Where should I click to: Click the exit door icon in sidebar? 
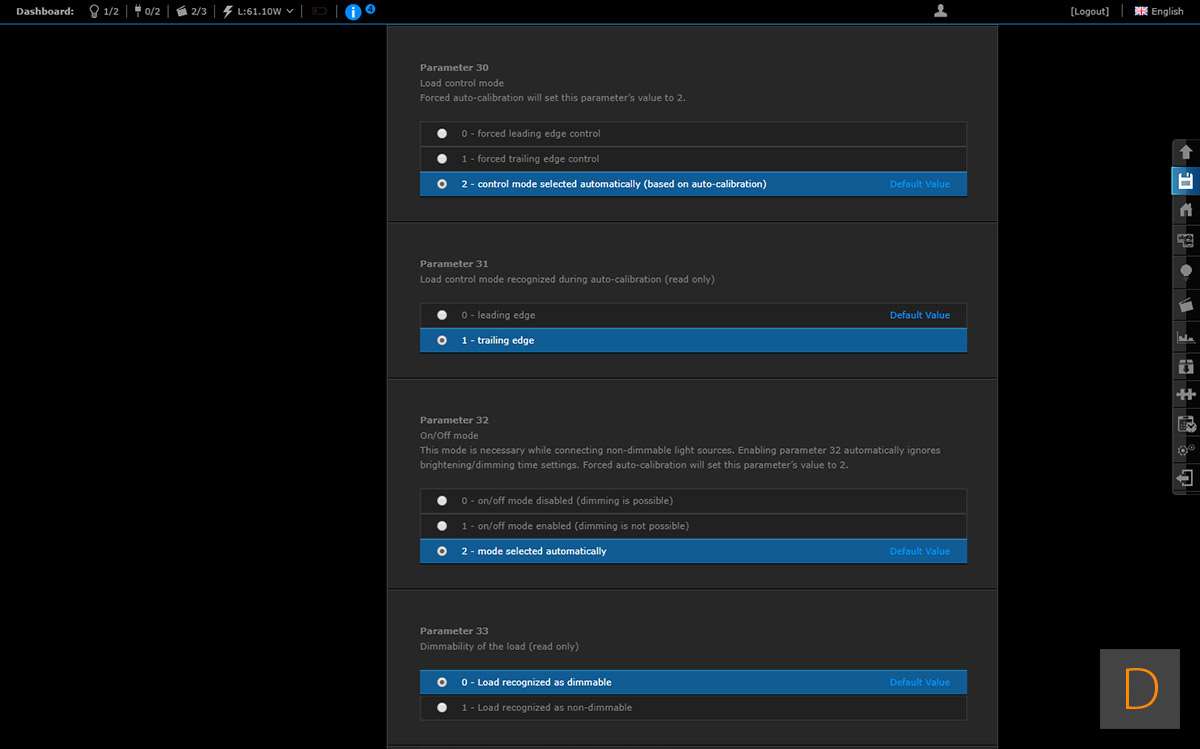click(1186, 479)
